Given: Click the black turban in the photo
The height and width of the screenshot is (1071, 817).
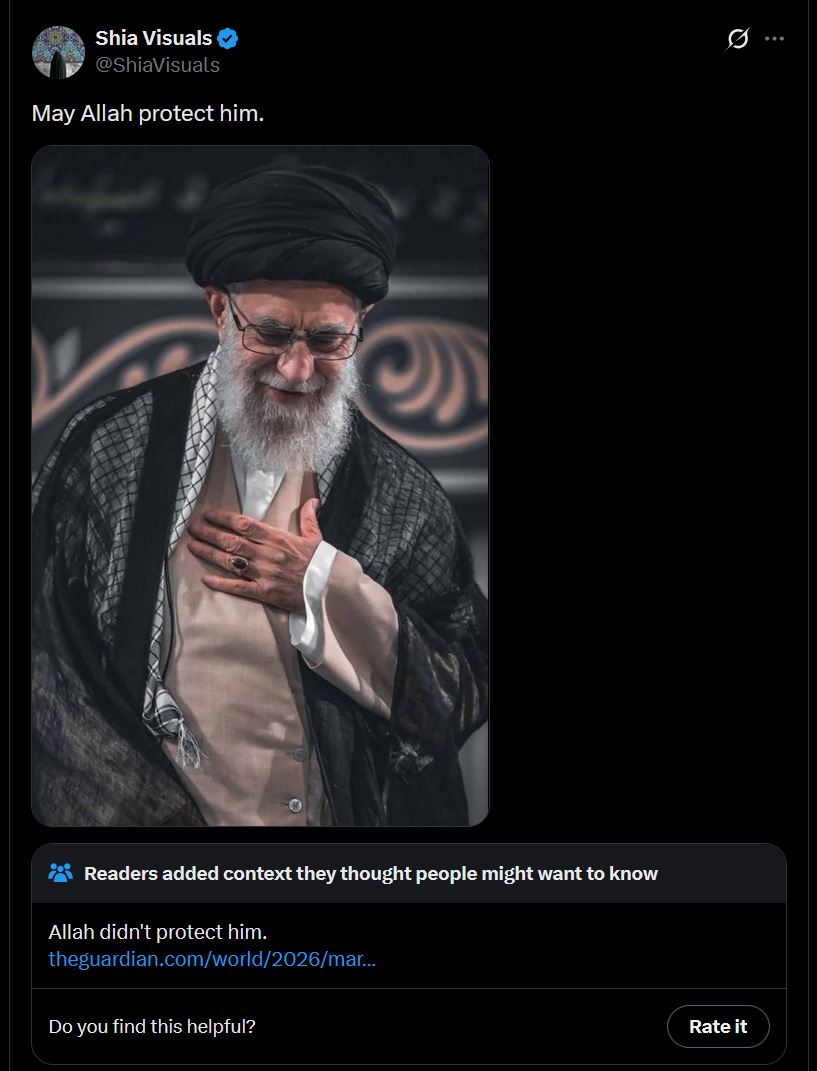Looking at the screenshot, I should point(291,230).
